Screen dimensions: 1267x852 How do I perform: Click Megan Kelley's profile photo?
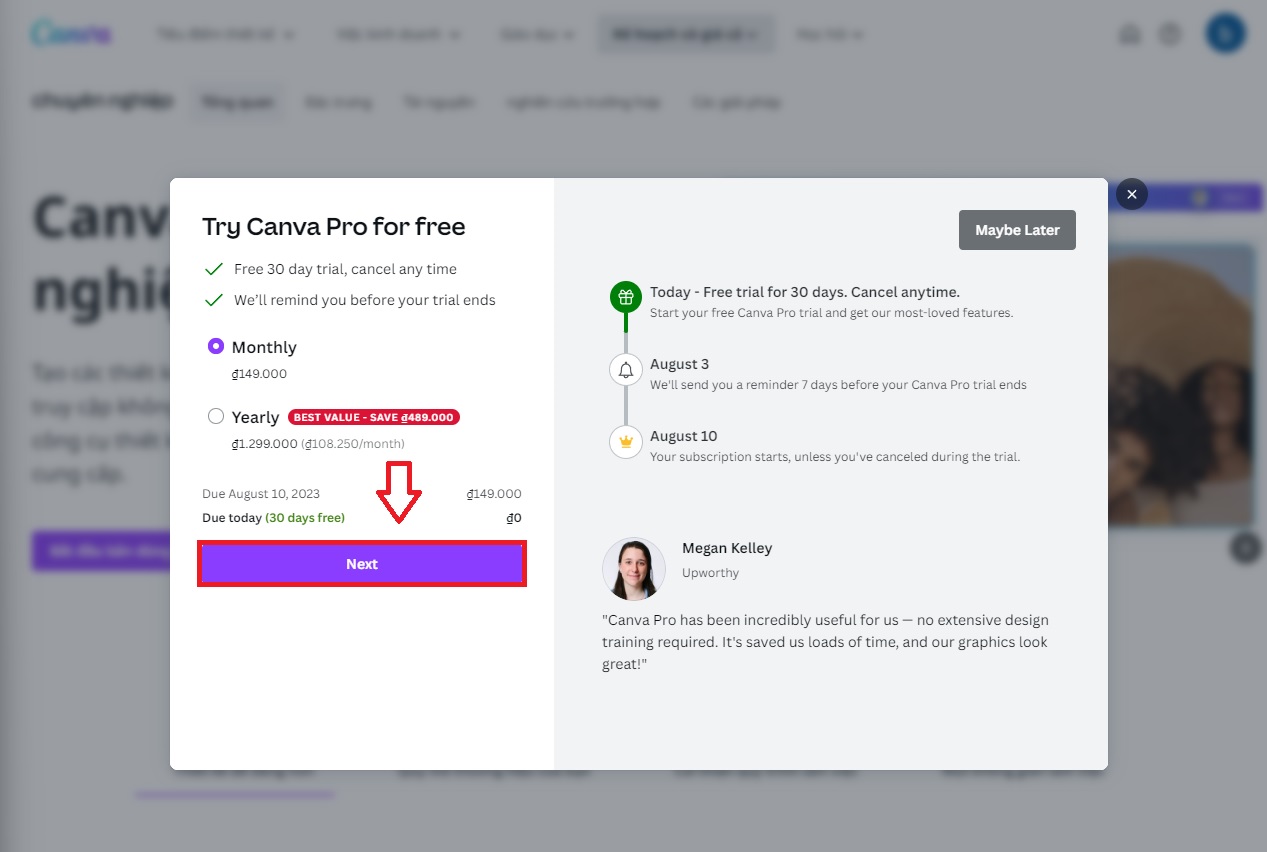click(634, 569)
